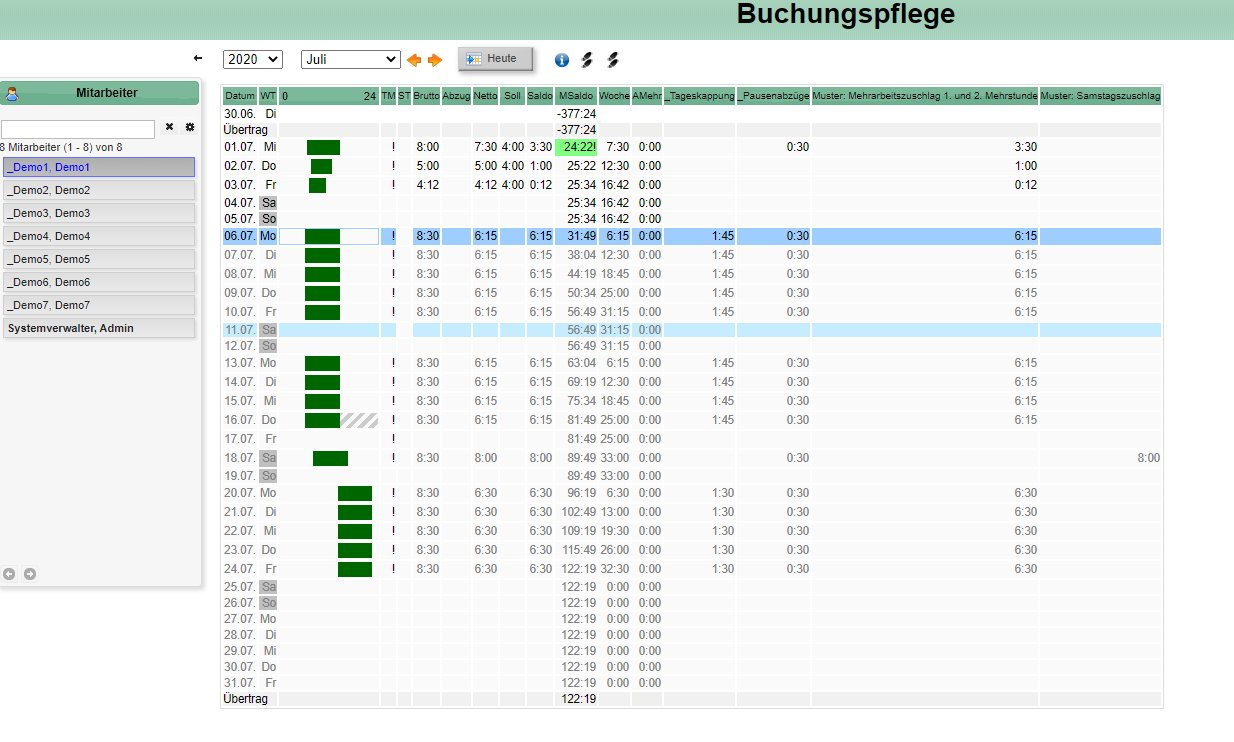The width and height of the screenshot is (1234, 742).
Task: Open the blue info icon
Action: [562, 60]
